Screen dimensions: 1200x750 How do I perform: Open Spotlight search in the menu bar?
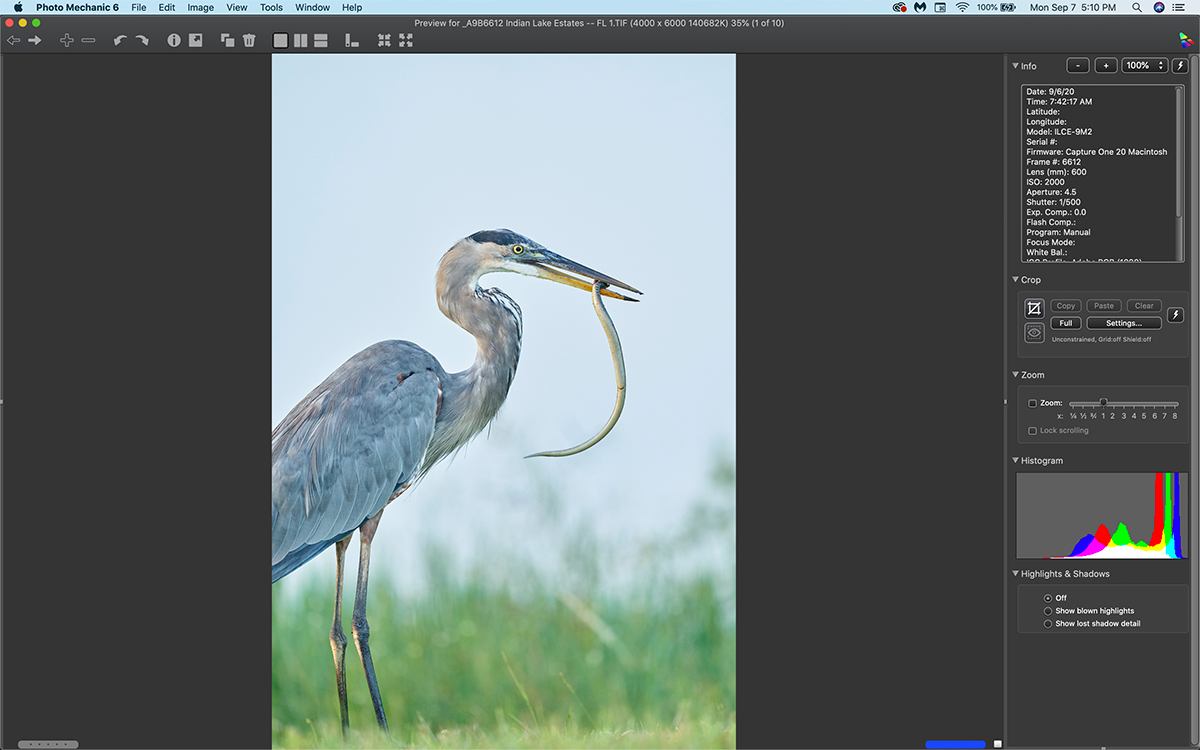pyautogui.click(x=1136, y=7)
